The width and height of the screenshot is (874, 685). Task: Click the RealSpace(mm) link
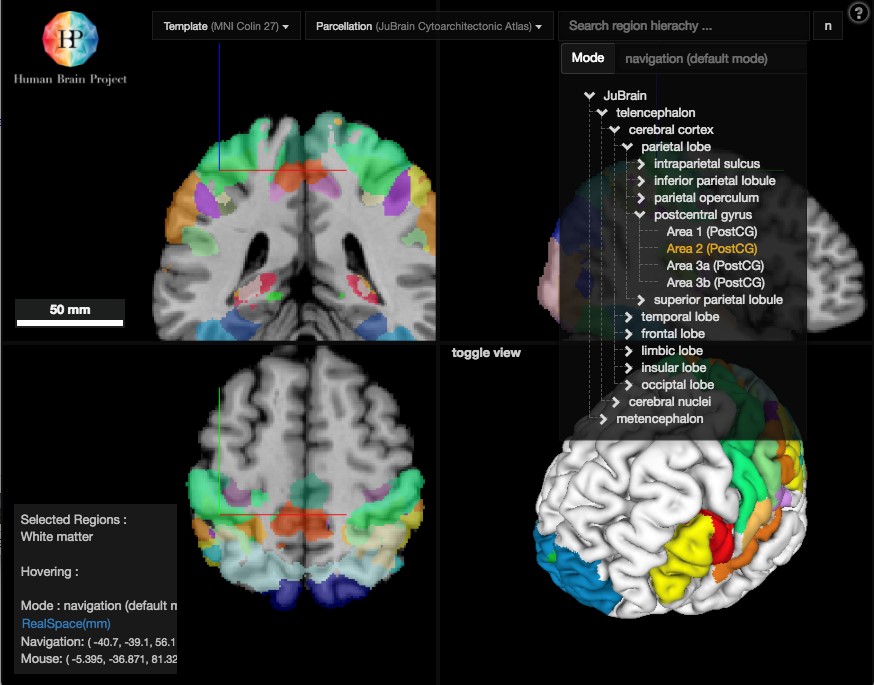tap(65, 624)
